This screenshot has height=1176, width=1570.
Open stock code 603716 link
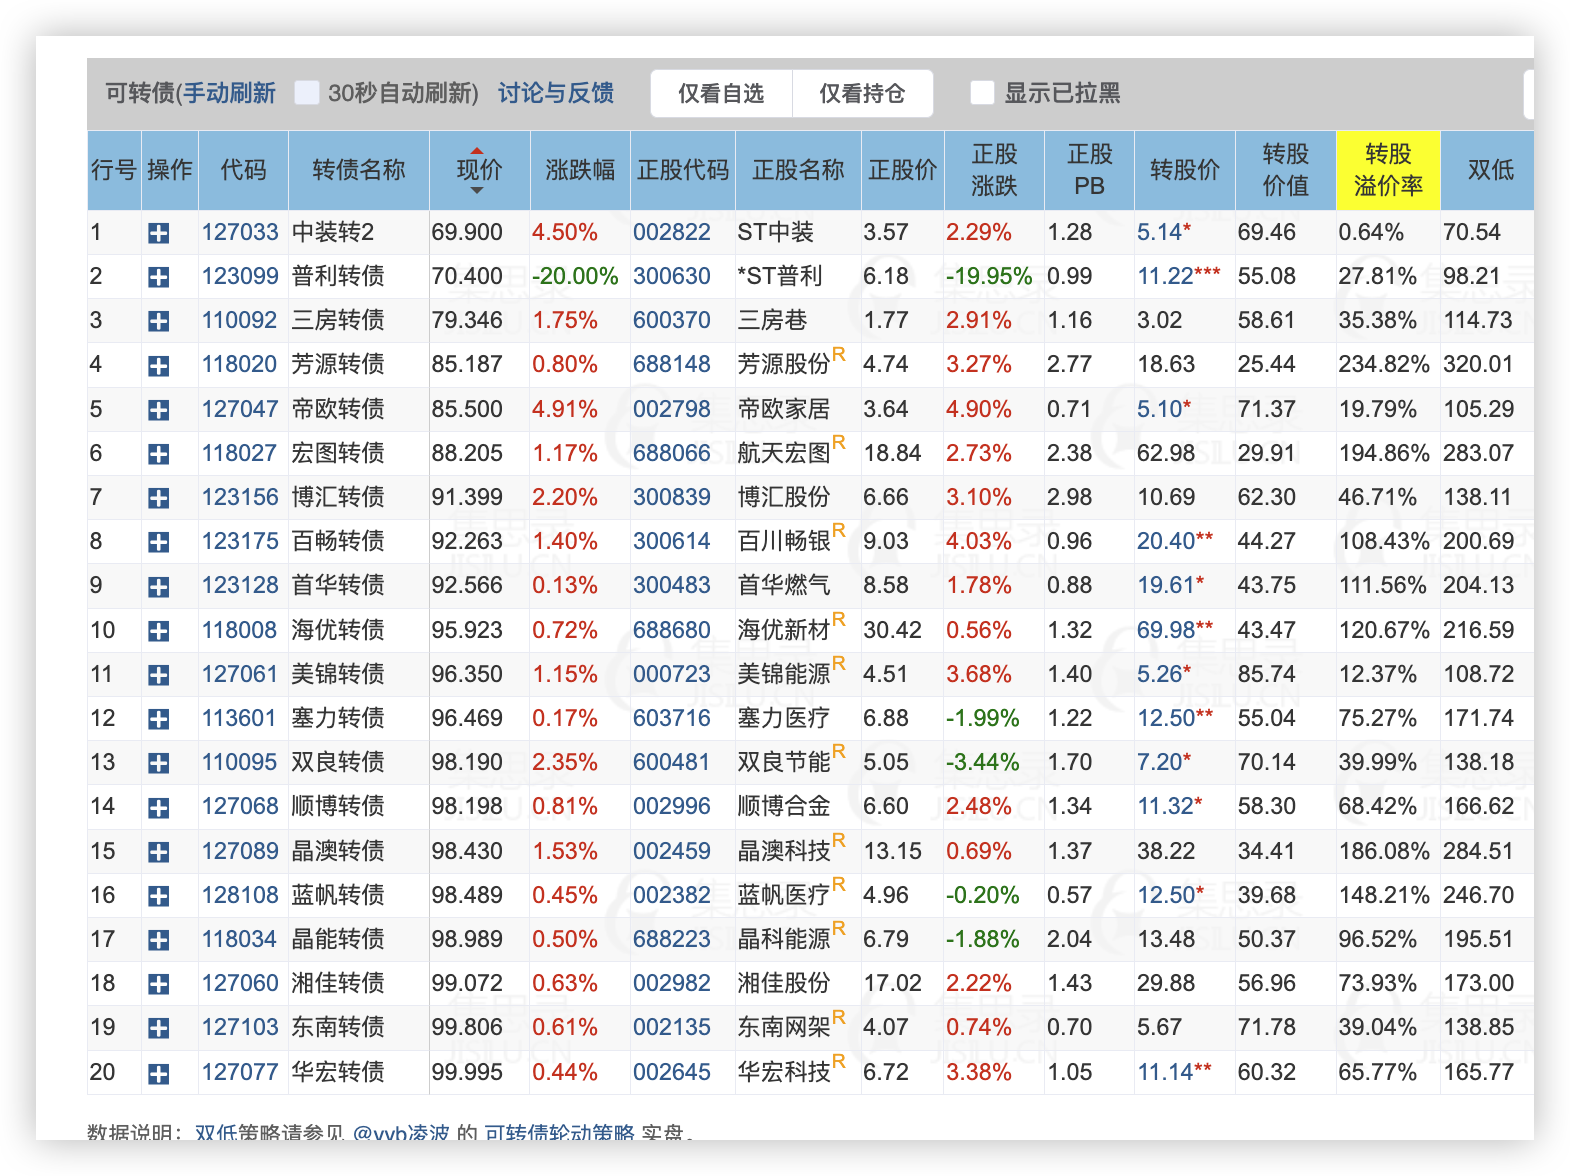[x=672, y=718]
